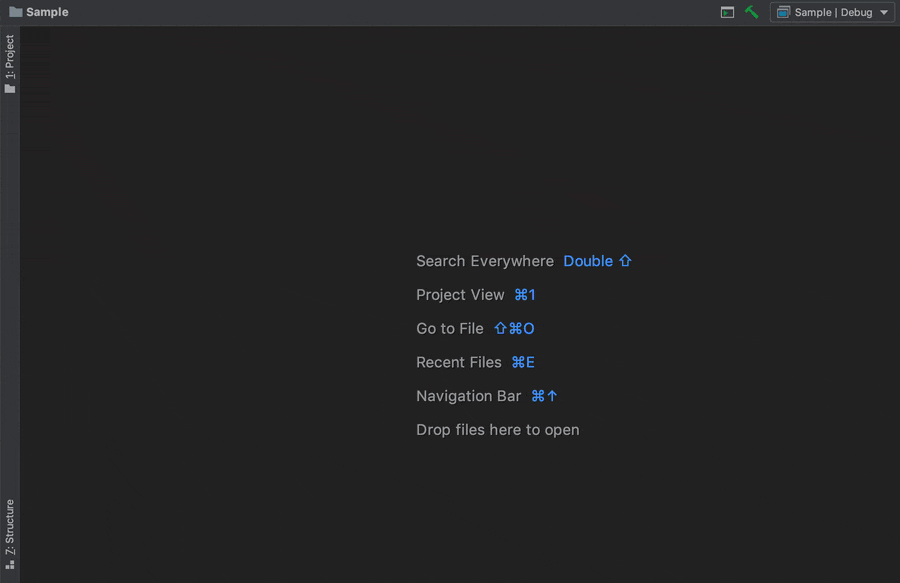Open the Sample | Debug configuration dropdown
900x583 pixels.
(x=832, y=12)
